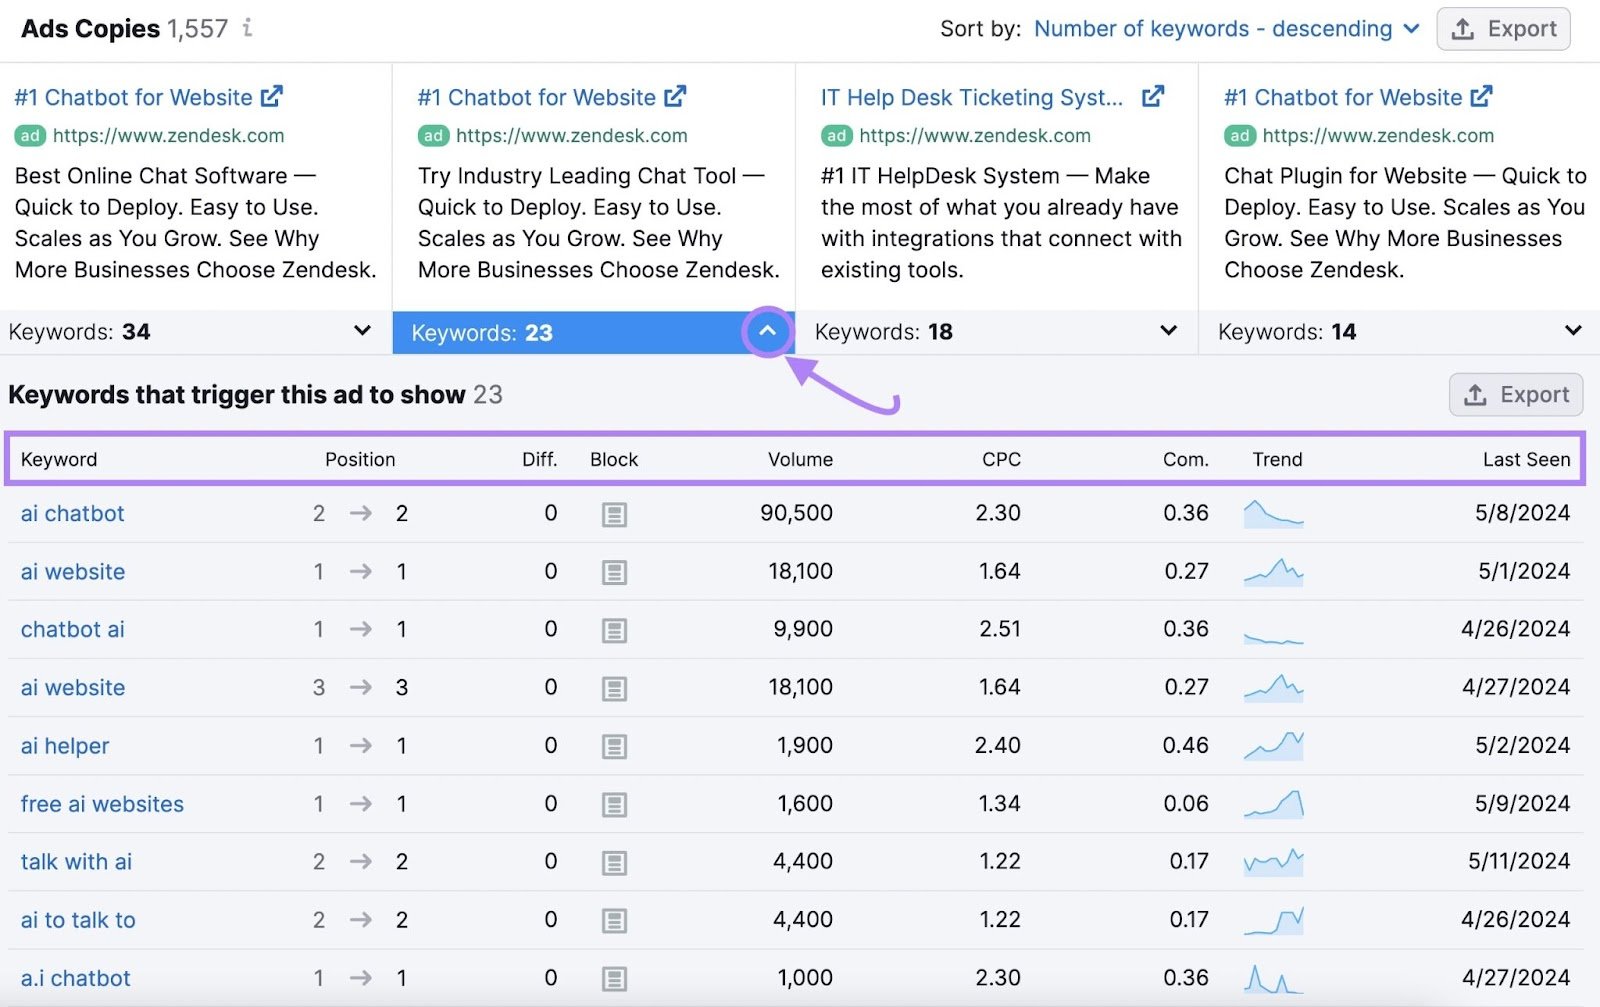Image resolution: width=1600 pixels, height=1007 pixels.
Task: Block the "free ai websites" keyword
Action: pos(614,804)
